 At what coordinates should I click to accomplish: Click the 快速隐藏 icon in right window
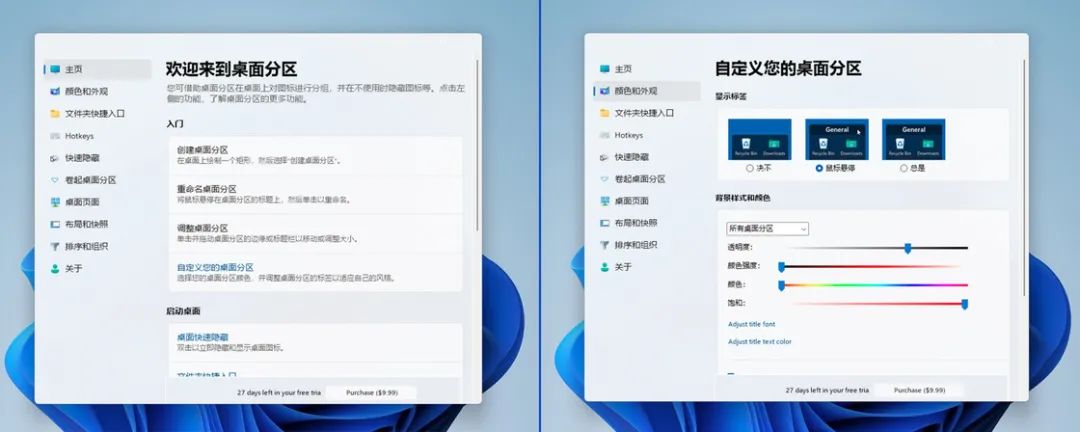[x=604, y=157]
